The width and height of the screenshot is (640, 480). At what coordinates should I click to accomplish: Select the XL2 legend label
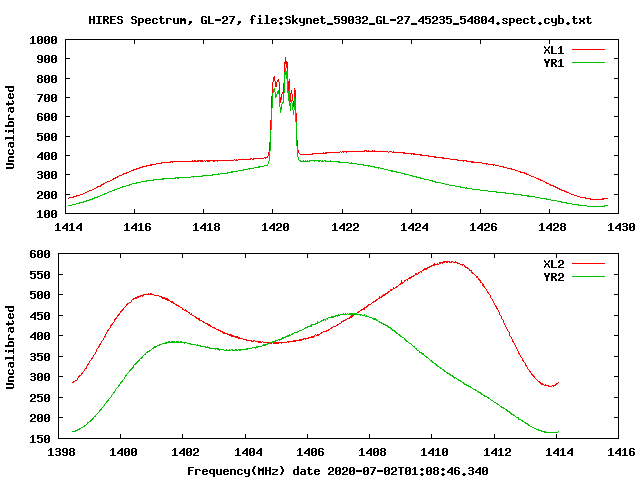coord(553,264)
